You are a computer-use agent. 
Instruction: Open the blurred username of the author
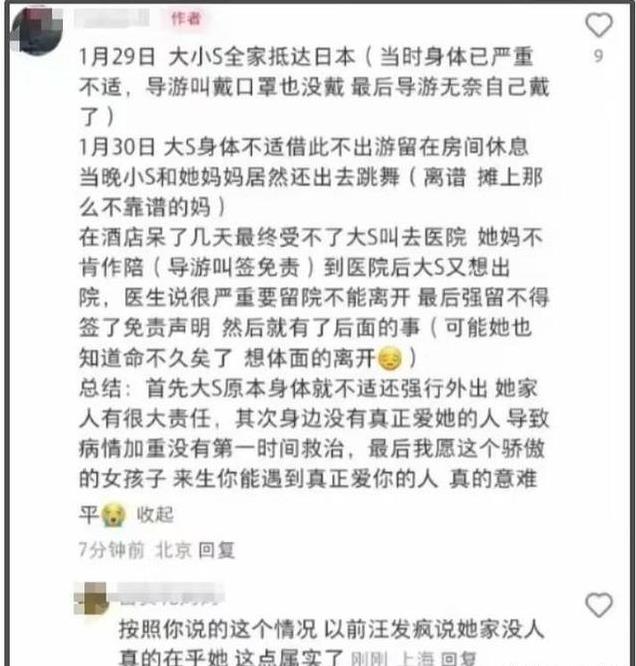113,18
